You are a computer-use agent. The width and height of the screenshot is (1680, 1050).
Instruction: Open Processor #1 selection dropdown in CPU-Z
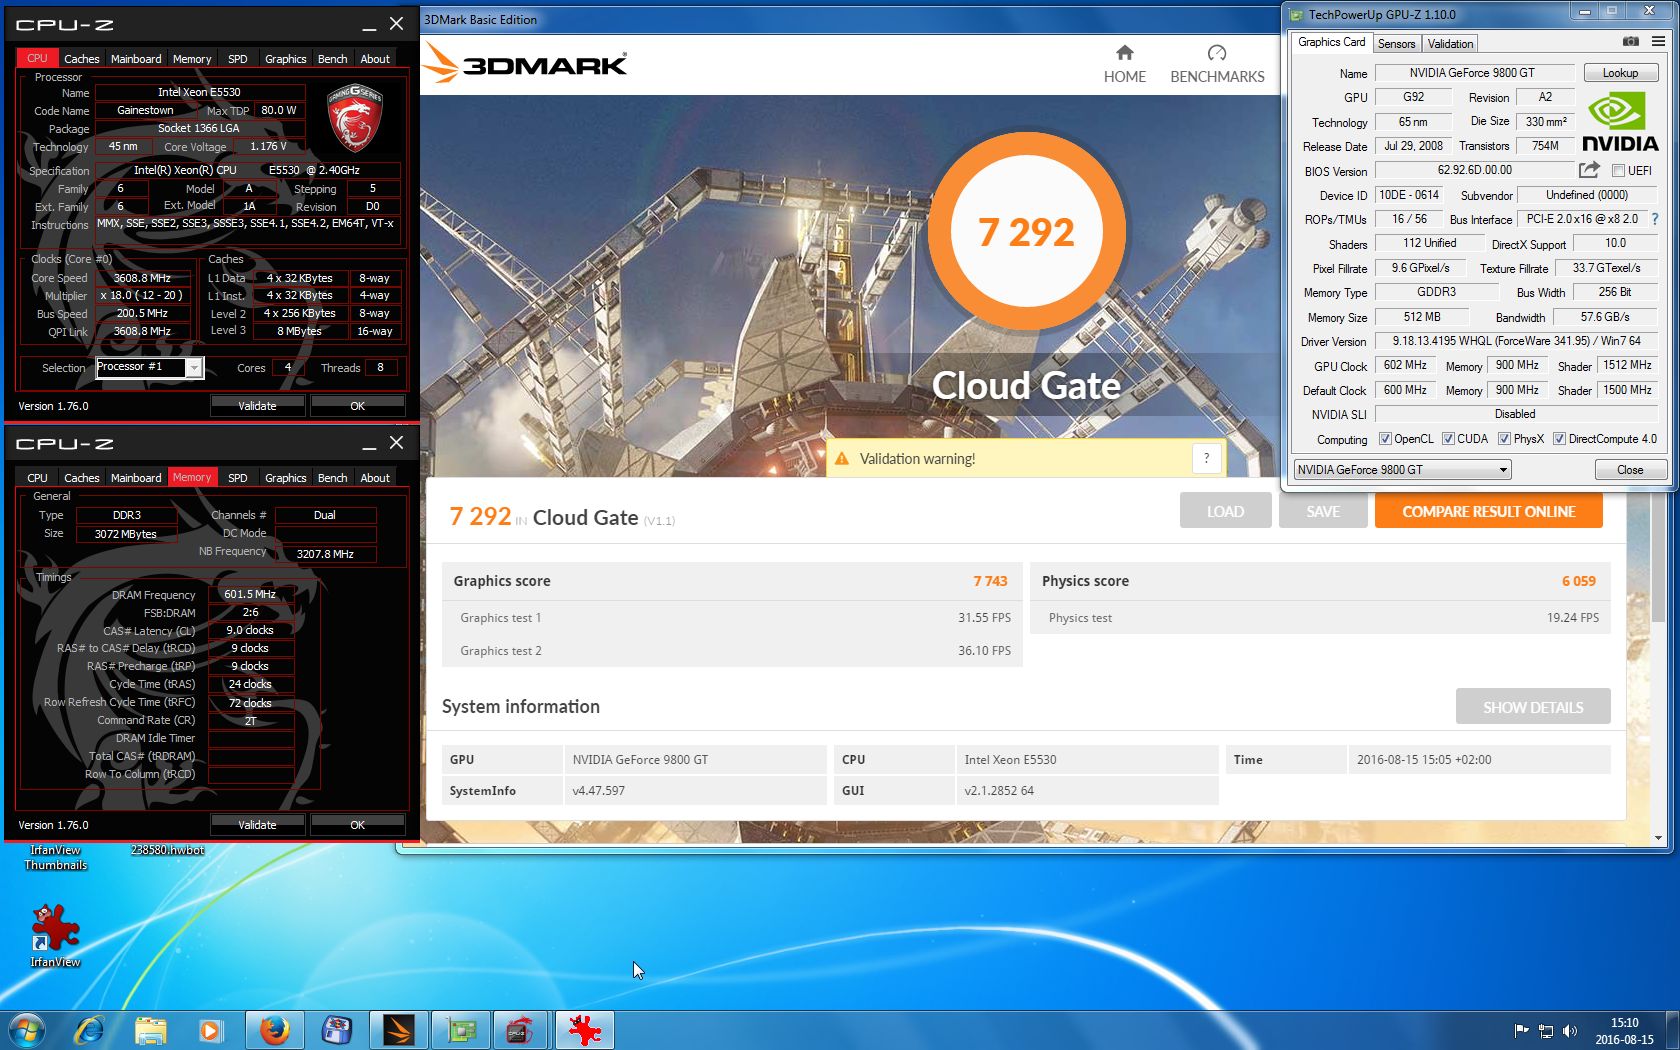(149, 368)
